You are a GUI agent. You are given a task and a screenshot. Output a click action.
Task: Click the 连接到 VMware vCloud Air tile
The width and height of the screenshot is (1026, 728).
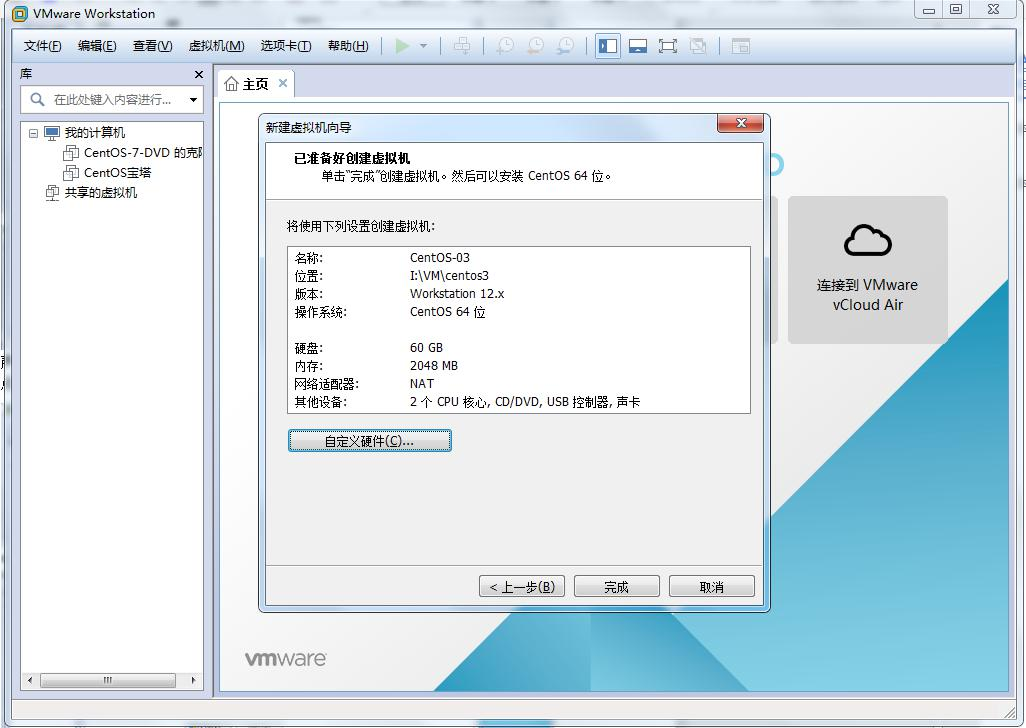tap(868, 269)
